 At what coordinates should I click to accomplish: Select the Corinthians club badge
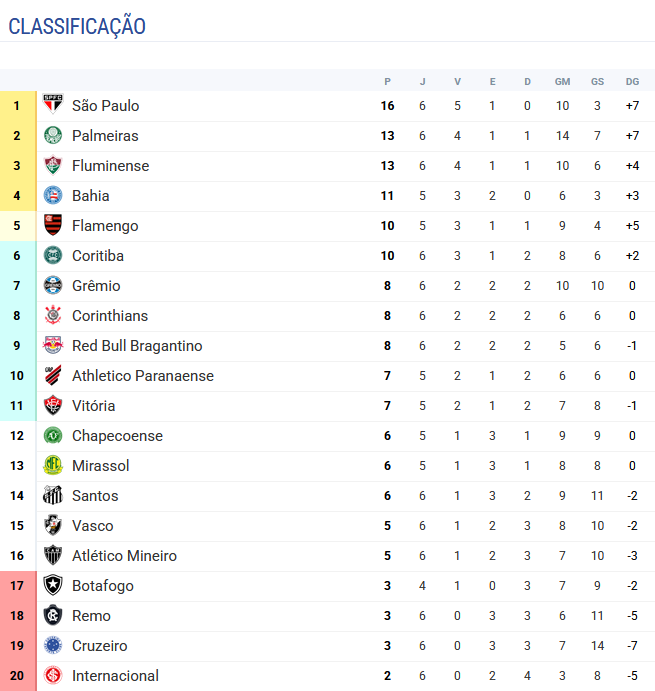click(x=53, y=316)
